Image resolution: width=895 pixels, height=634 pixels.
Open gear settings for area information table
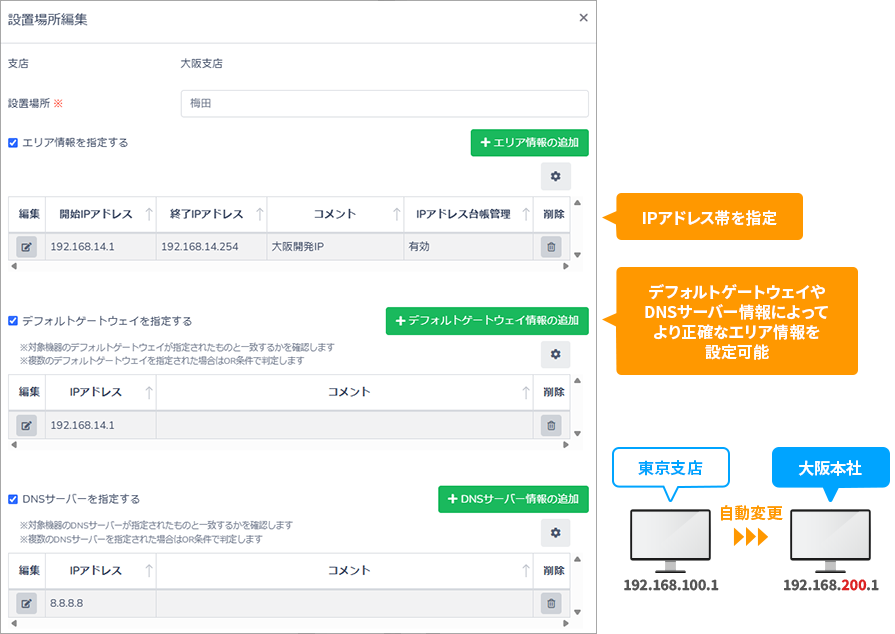point(555,176)
